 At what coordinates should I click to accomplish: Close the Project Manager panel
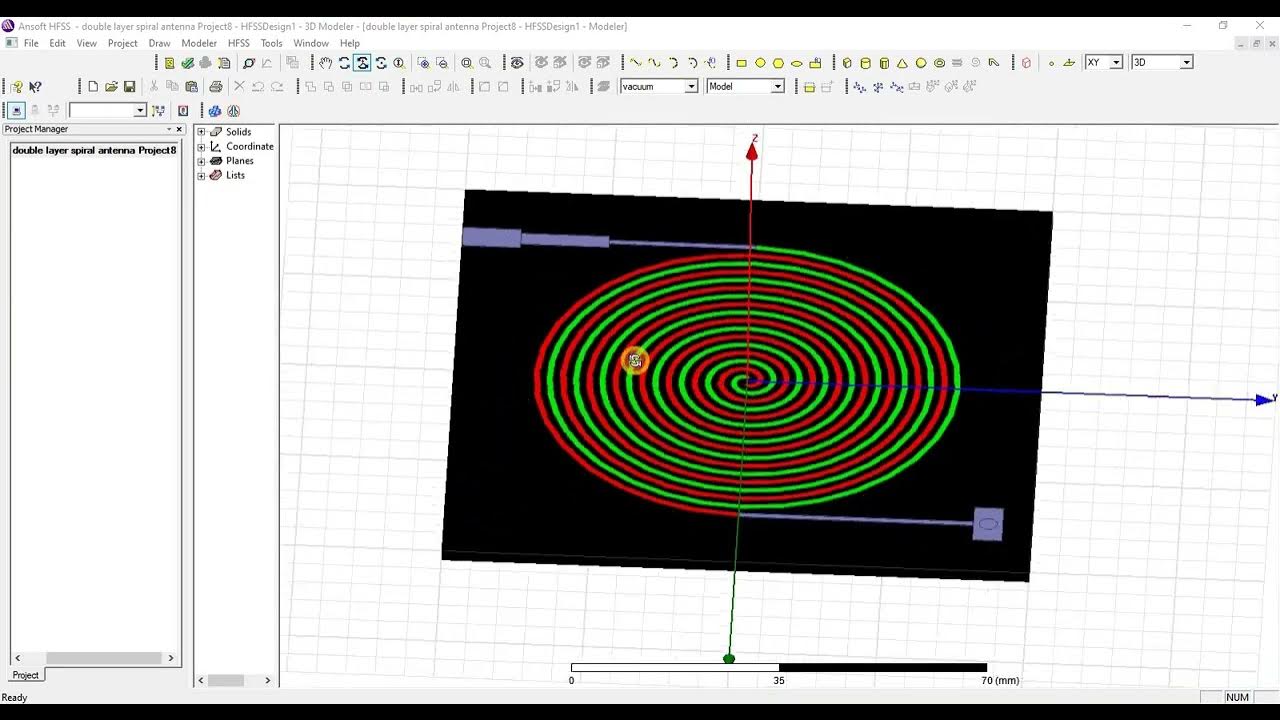179,129
